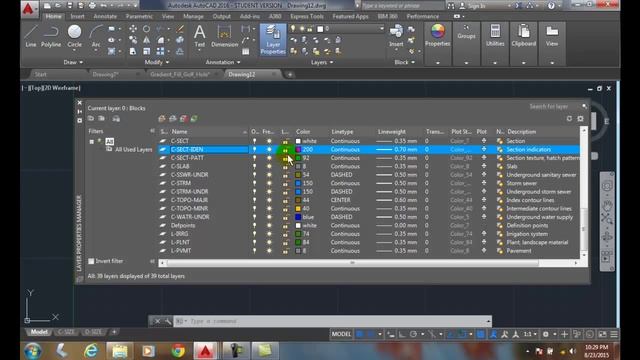Viewport: 640px width, 360px height.
Task: Click the Search for layer field
Action: click(x=553, y=107)
